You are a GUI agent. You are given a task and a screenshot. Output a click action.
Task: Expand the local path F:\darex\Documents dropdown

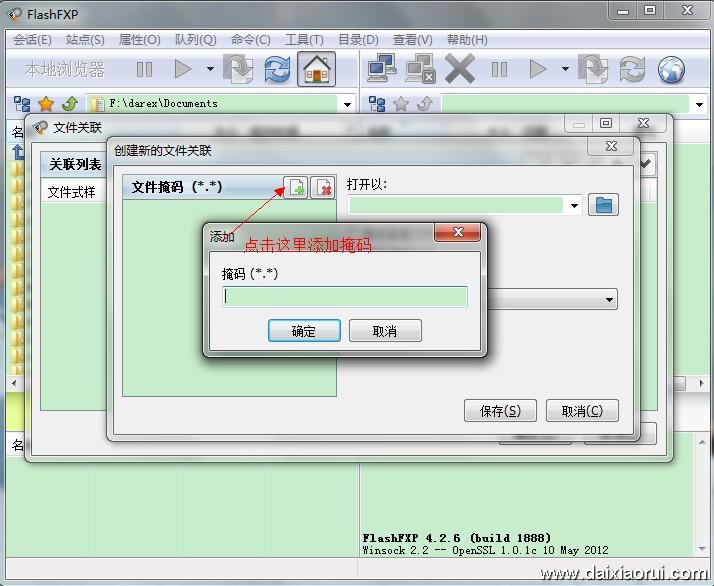click(x=347, y=105)
